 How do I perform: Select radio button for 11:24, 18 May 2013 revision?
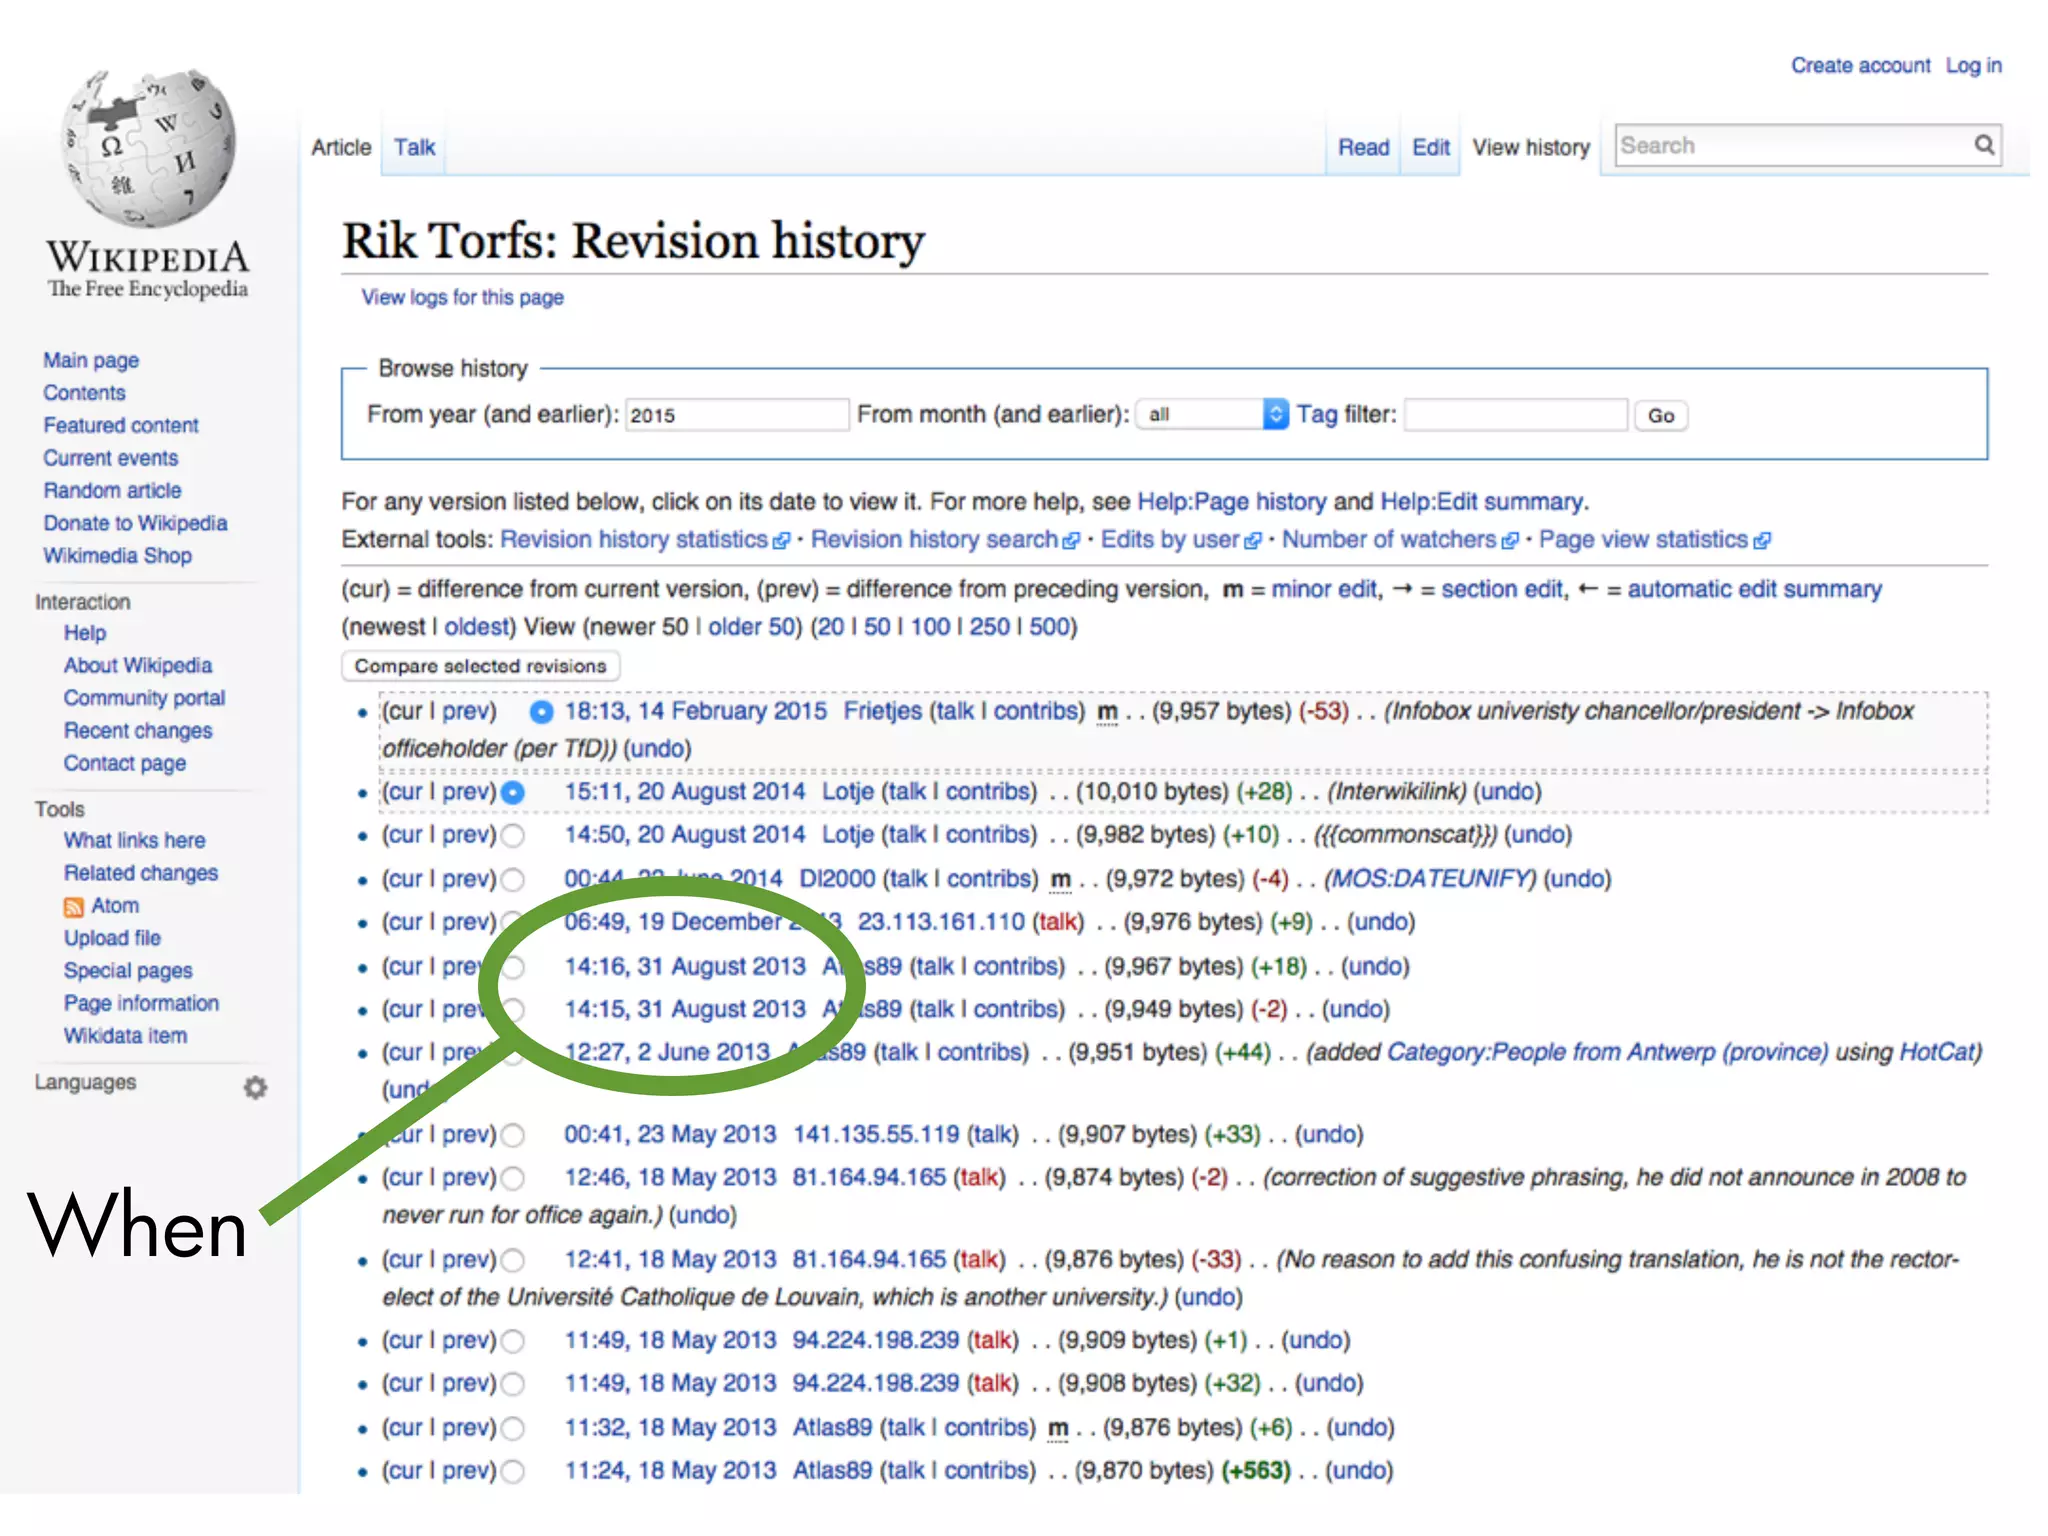pyautogui.click(x=513, y=1471)
